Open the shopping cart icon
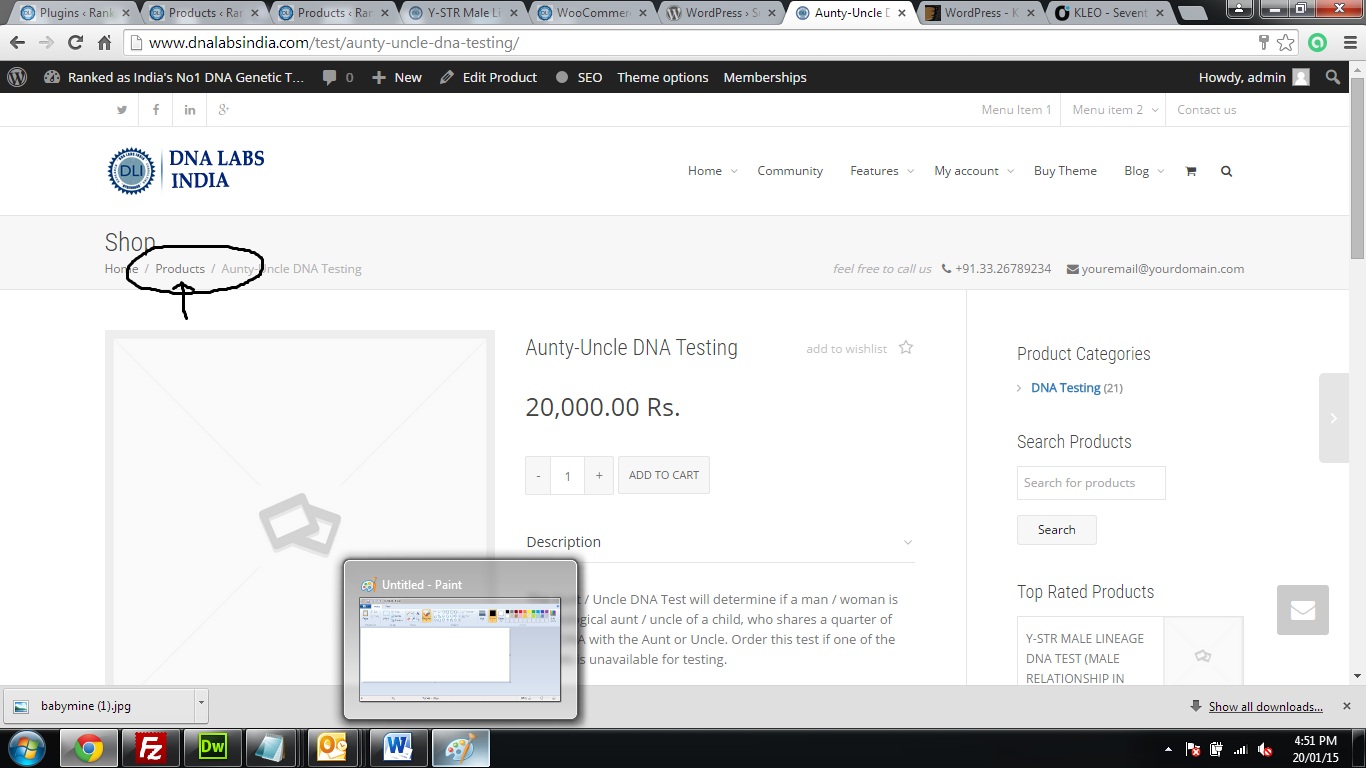The height and width of the screenshot is (768, 1366). coord(1190,171)
